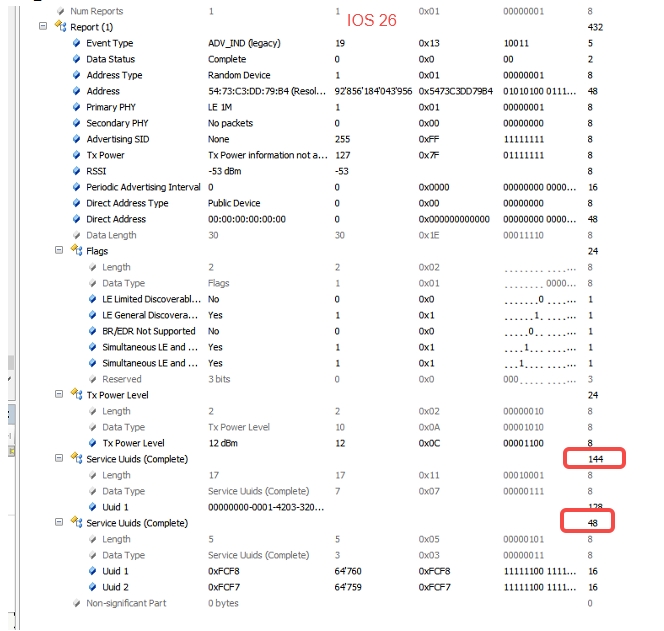Click the Reserved field icon
The image size is (664, 631).
point(93,379)
